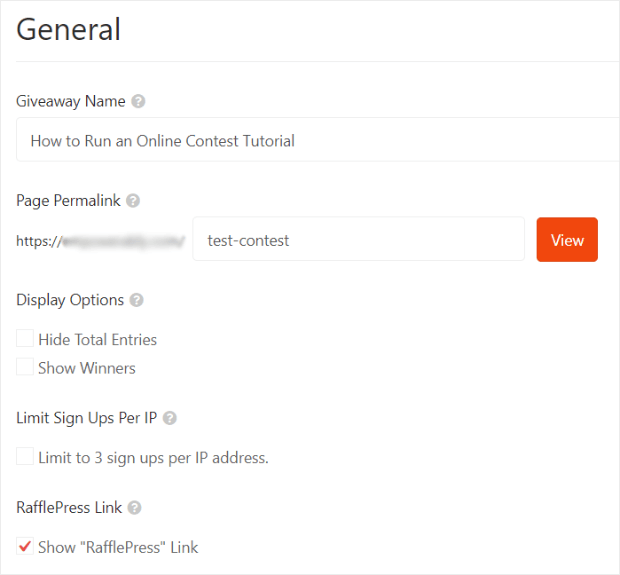Click the "Hide Total Entries" label text
620x575 pixels.
[98, 340]
